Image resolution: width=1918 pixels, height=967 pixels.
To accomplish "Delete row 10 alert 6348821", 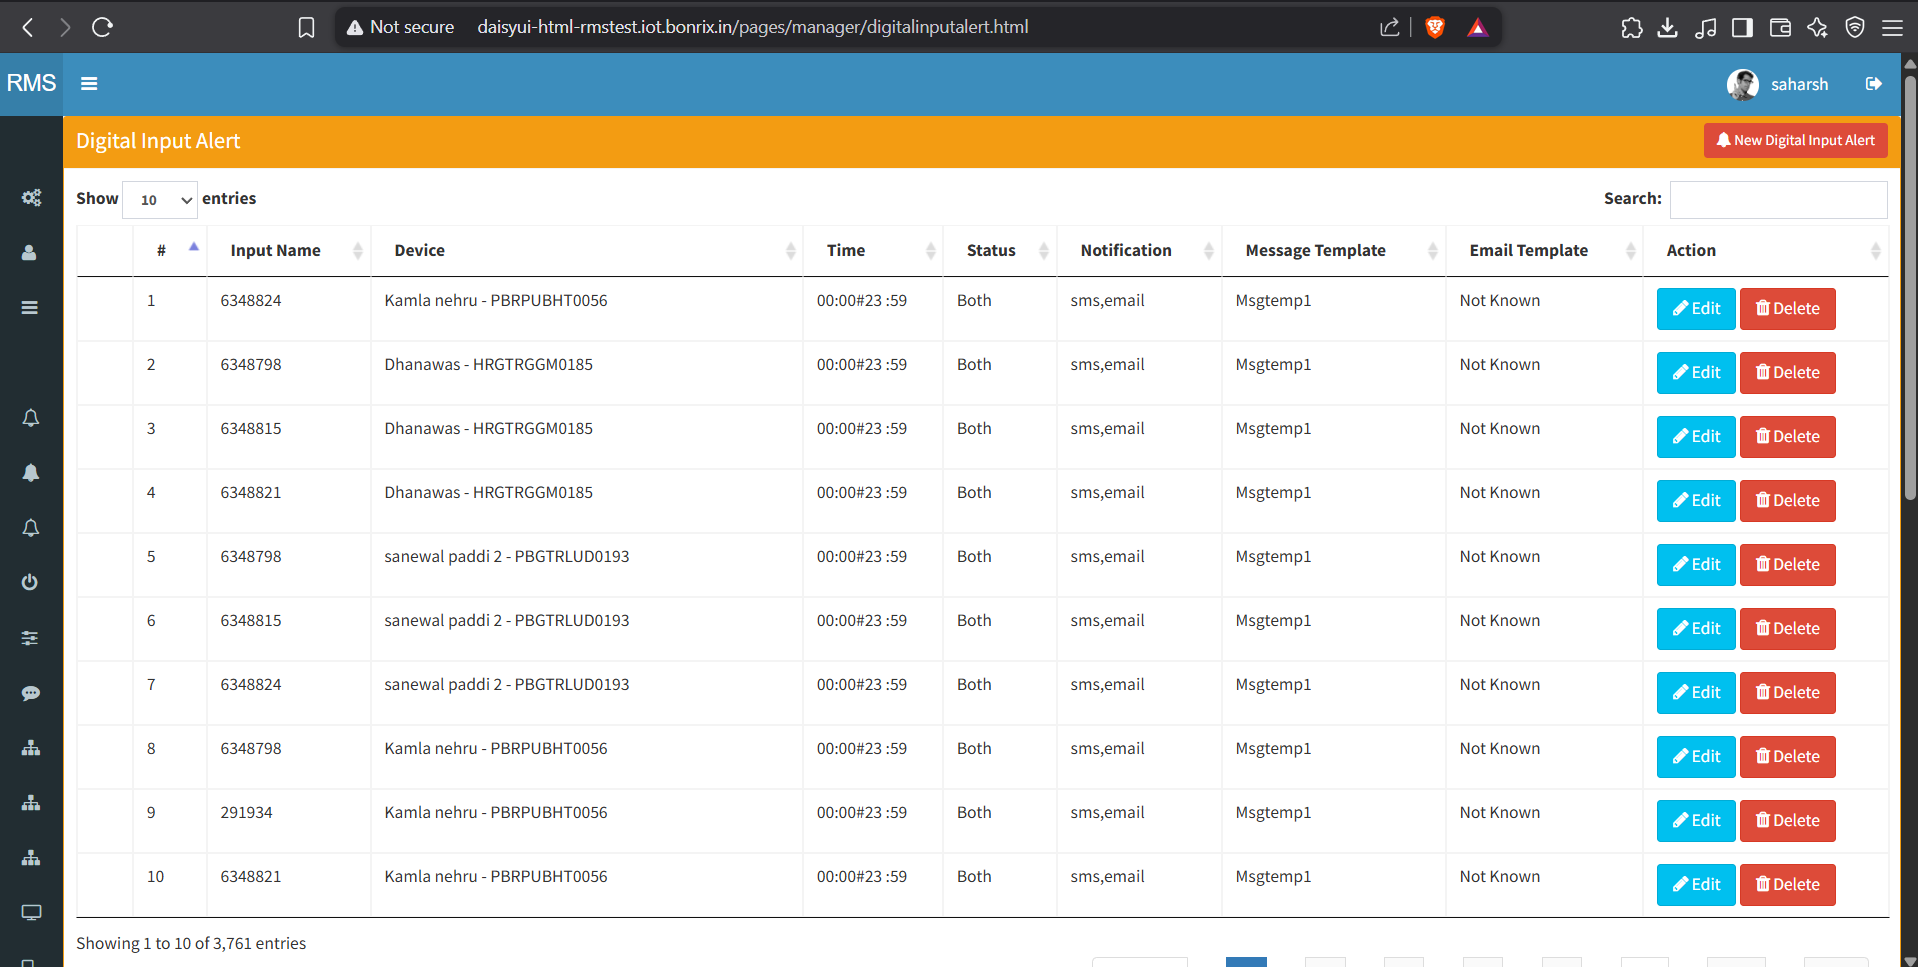I will (x=1787, y=885).
